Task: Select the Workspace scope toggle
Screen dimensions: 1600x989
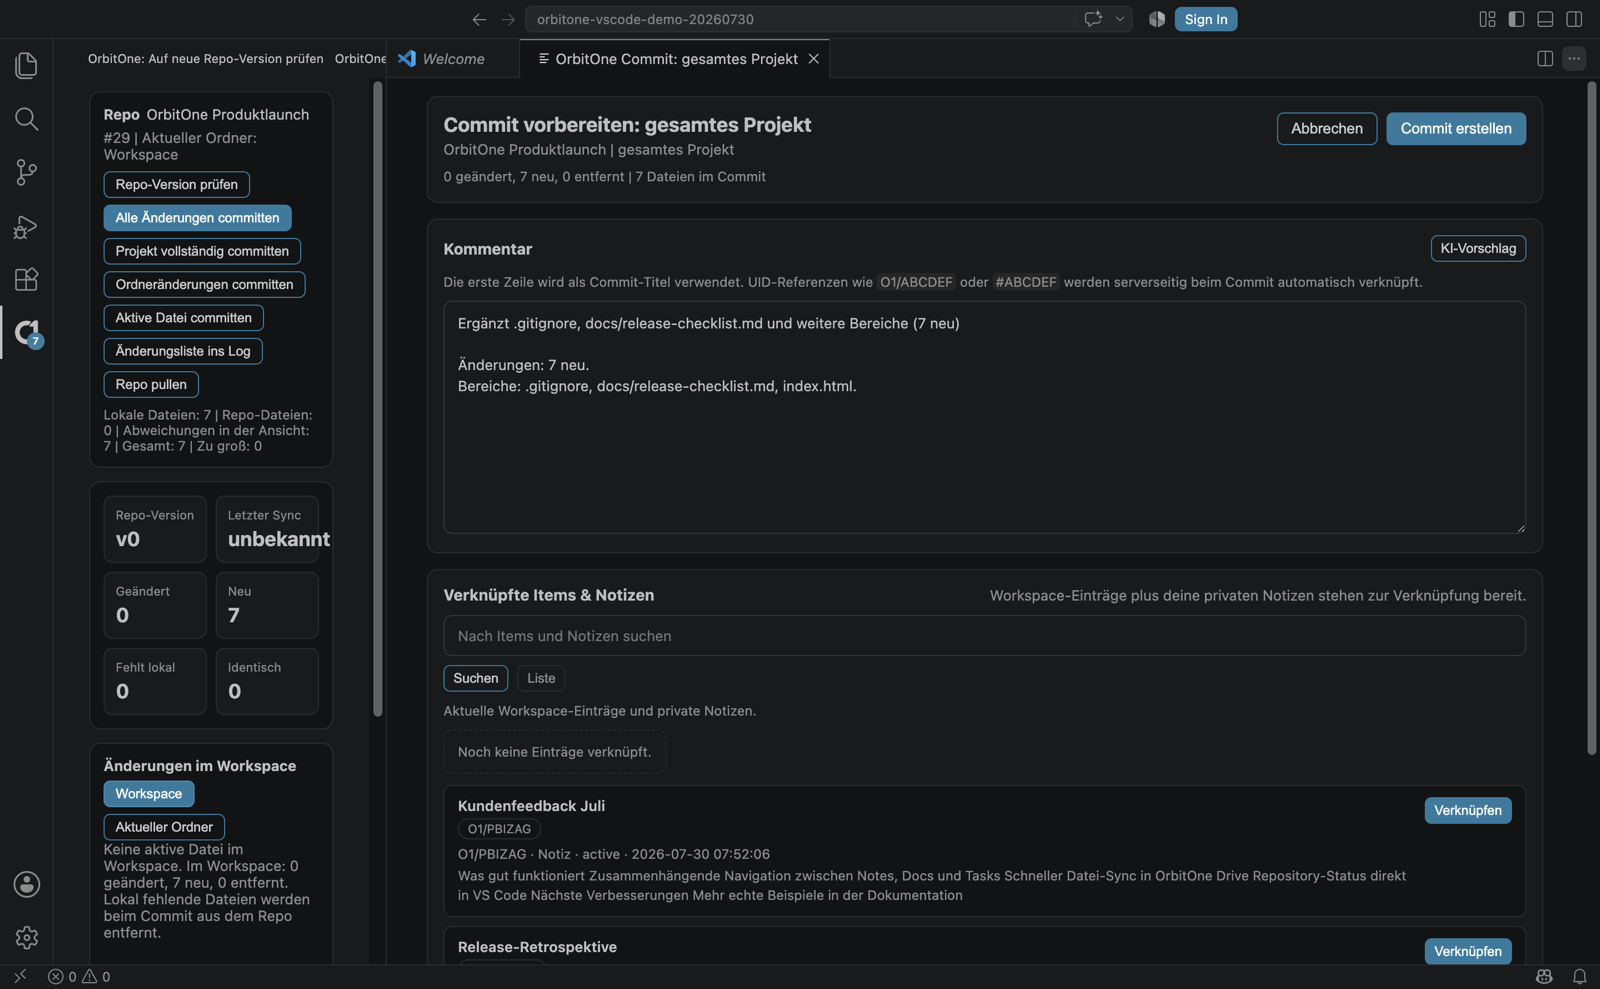Action: point(149,793)
